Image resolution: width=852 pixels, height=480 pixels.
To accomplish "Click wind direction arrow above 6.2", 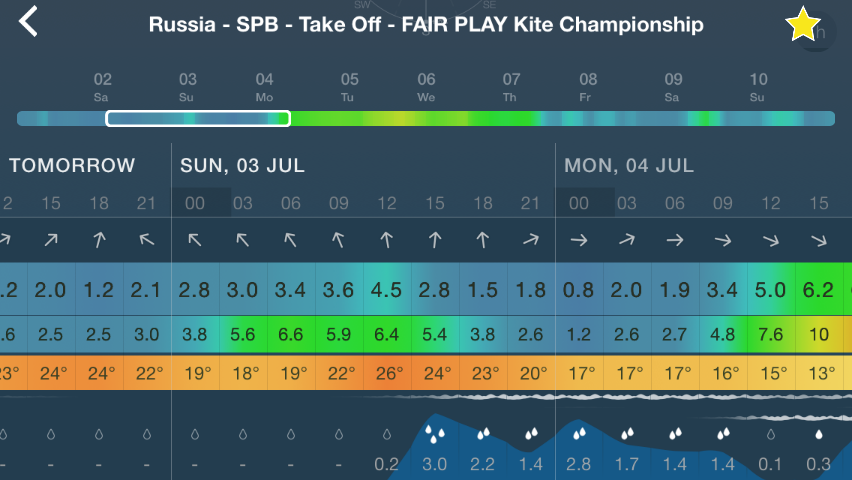I will tap(819, 240).
